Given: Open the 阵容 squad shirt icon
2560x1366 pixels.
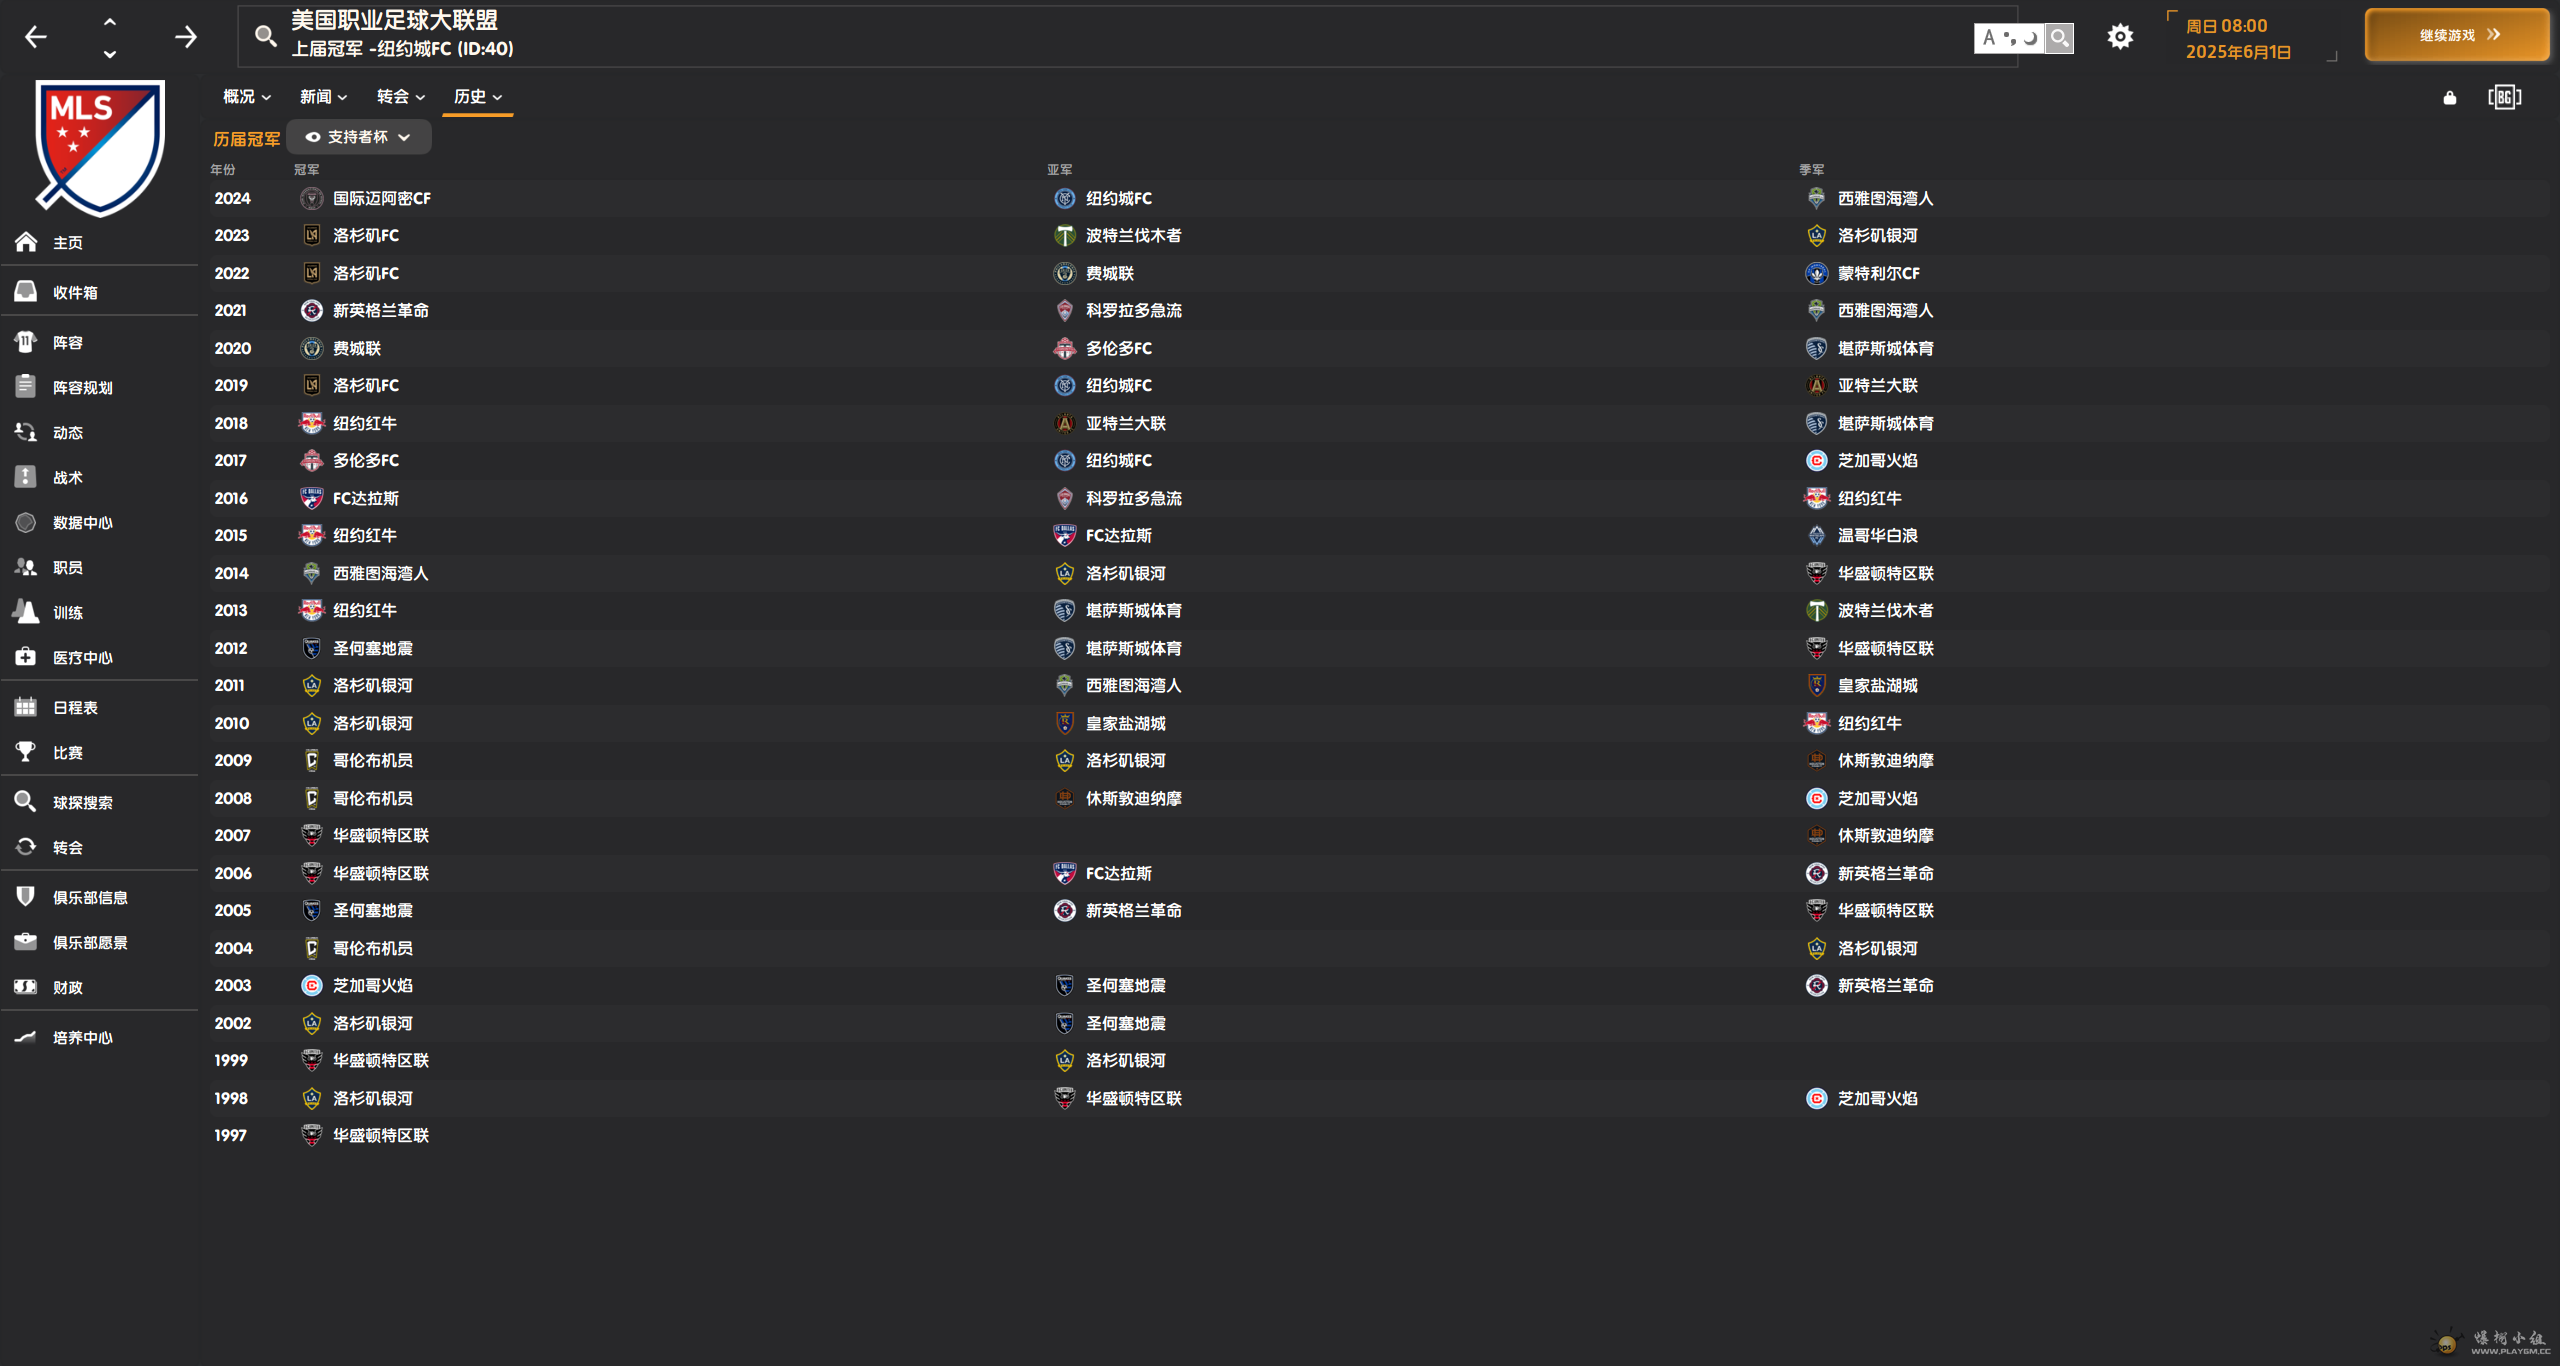Looking at the screenshot, I should coord(26,342).
